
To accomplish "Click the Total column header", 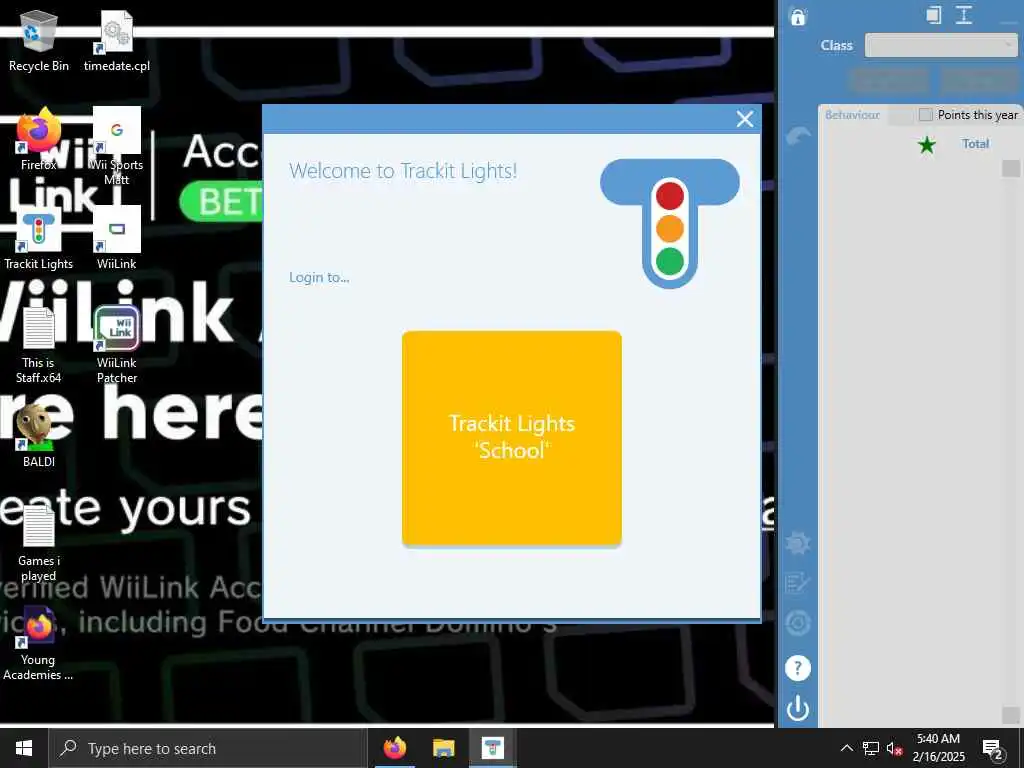I will point(975,144).
